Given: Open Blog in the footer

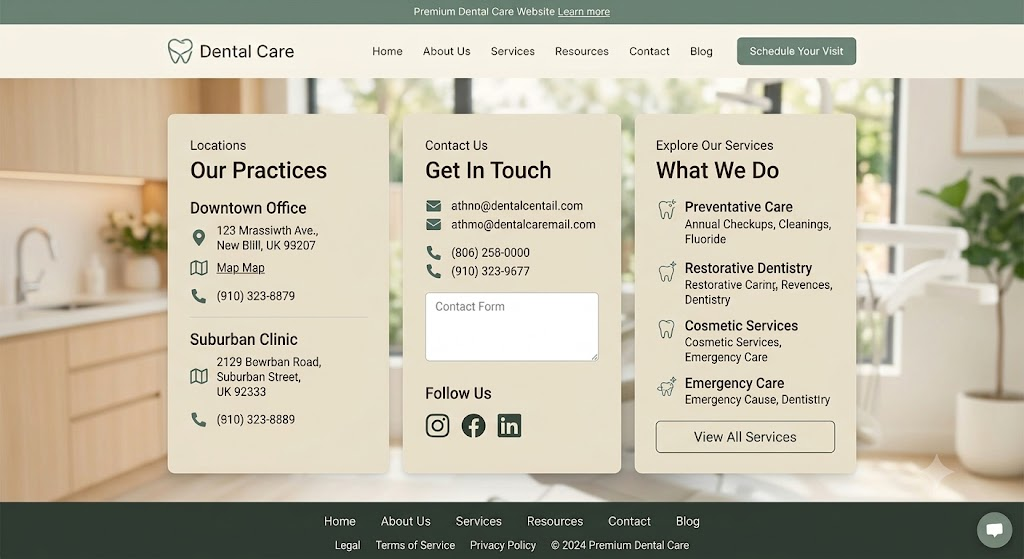Looking at the screenshot, I should 688,521.
